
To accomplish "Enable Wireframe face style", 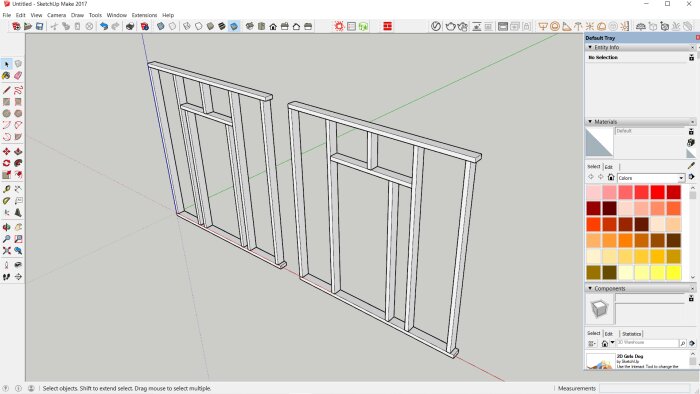I will [x=187, y=26].
